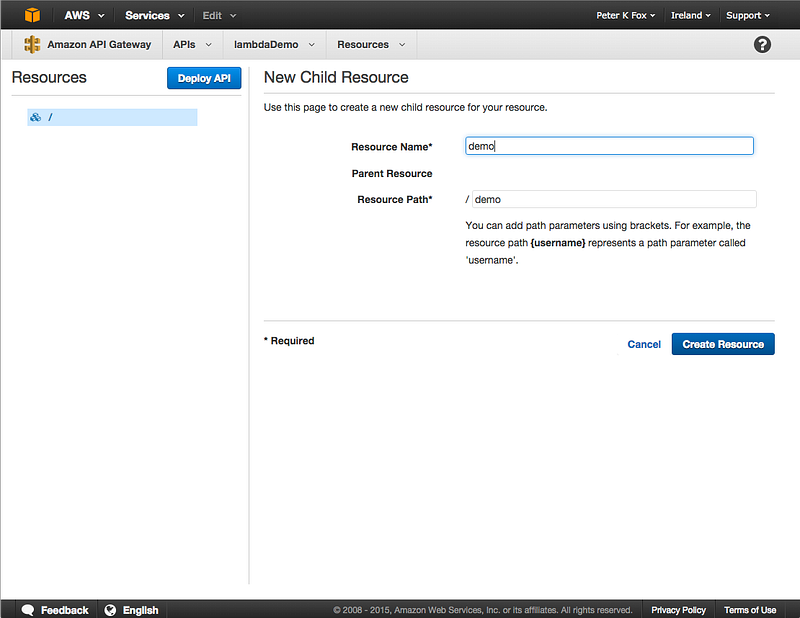Open the Ireland region selector
800x618 pixels.
tap(690, 15)
